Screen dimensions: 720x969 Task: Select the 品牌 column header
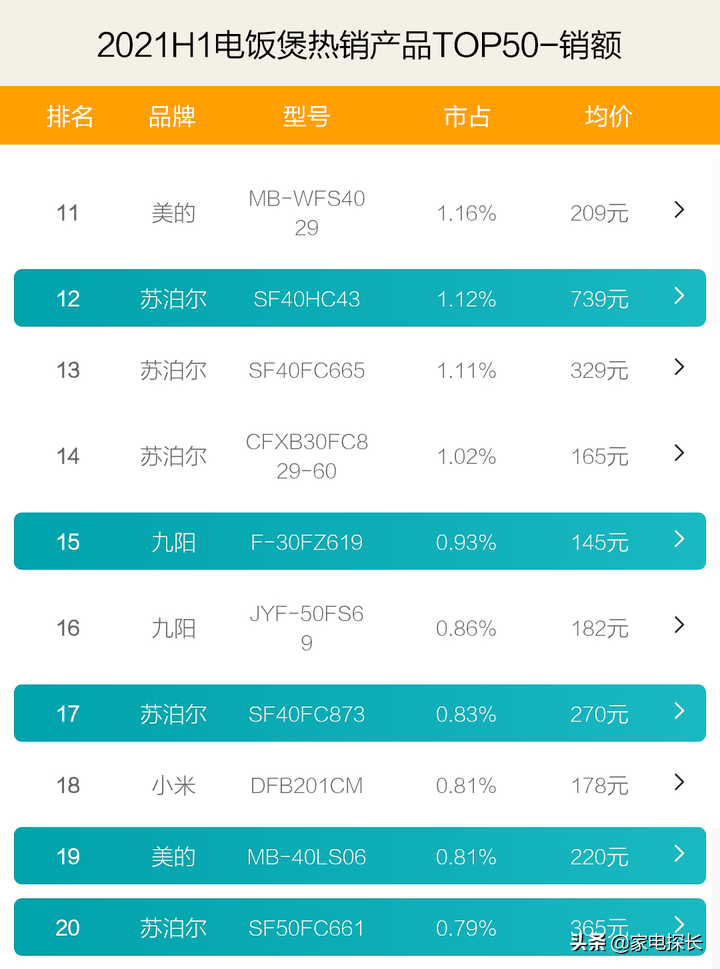tap(172, 117)
